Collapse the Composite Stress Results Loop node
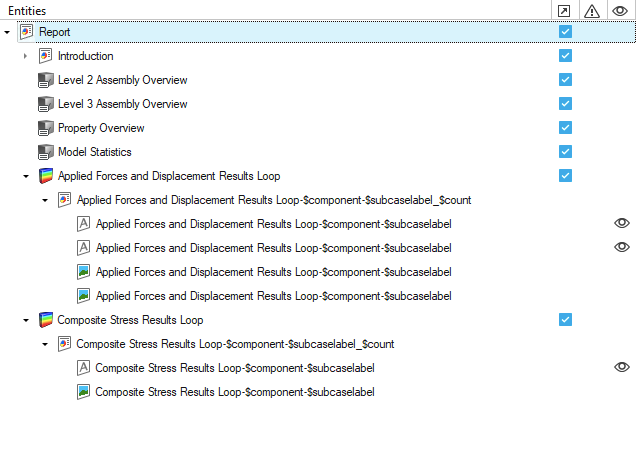This screenshot has height=450, width=637. click(26, 320)
